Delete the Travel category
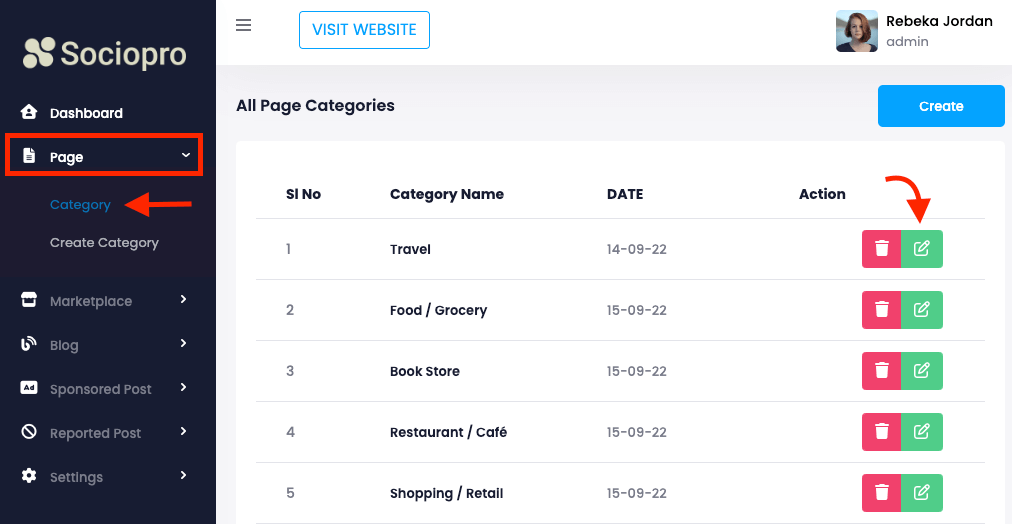The width and height of the screenshot is (1012, 524). point(881,249)
